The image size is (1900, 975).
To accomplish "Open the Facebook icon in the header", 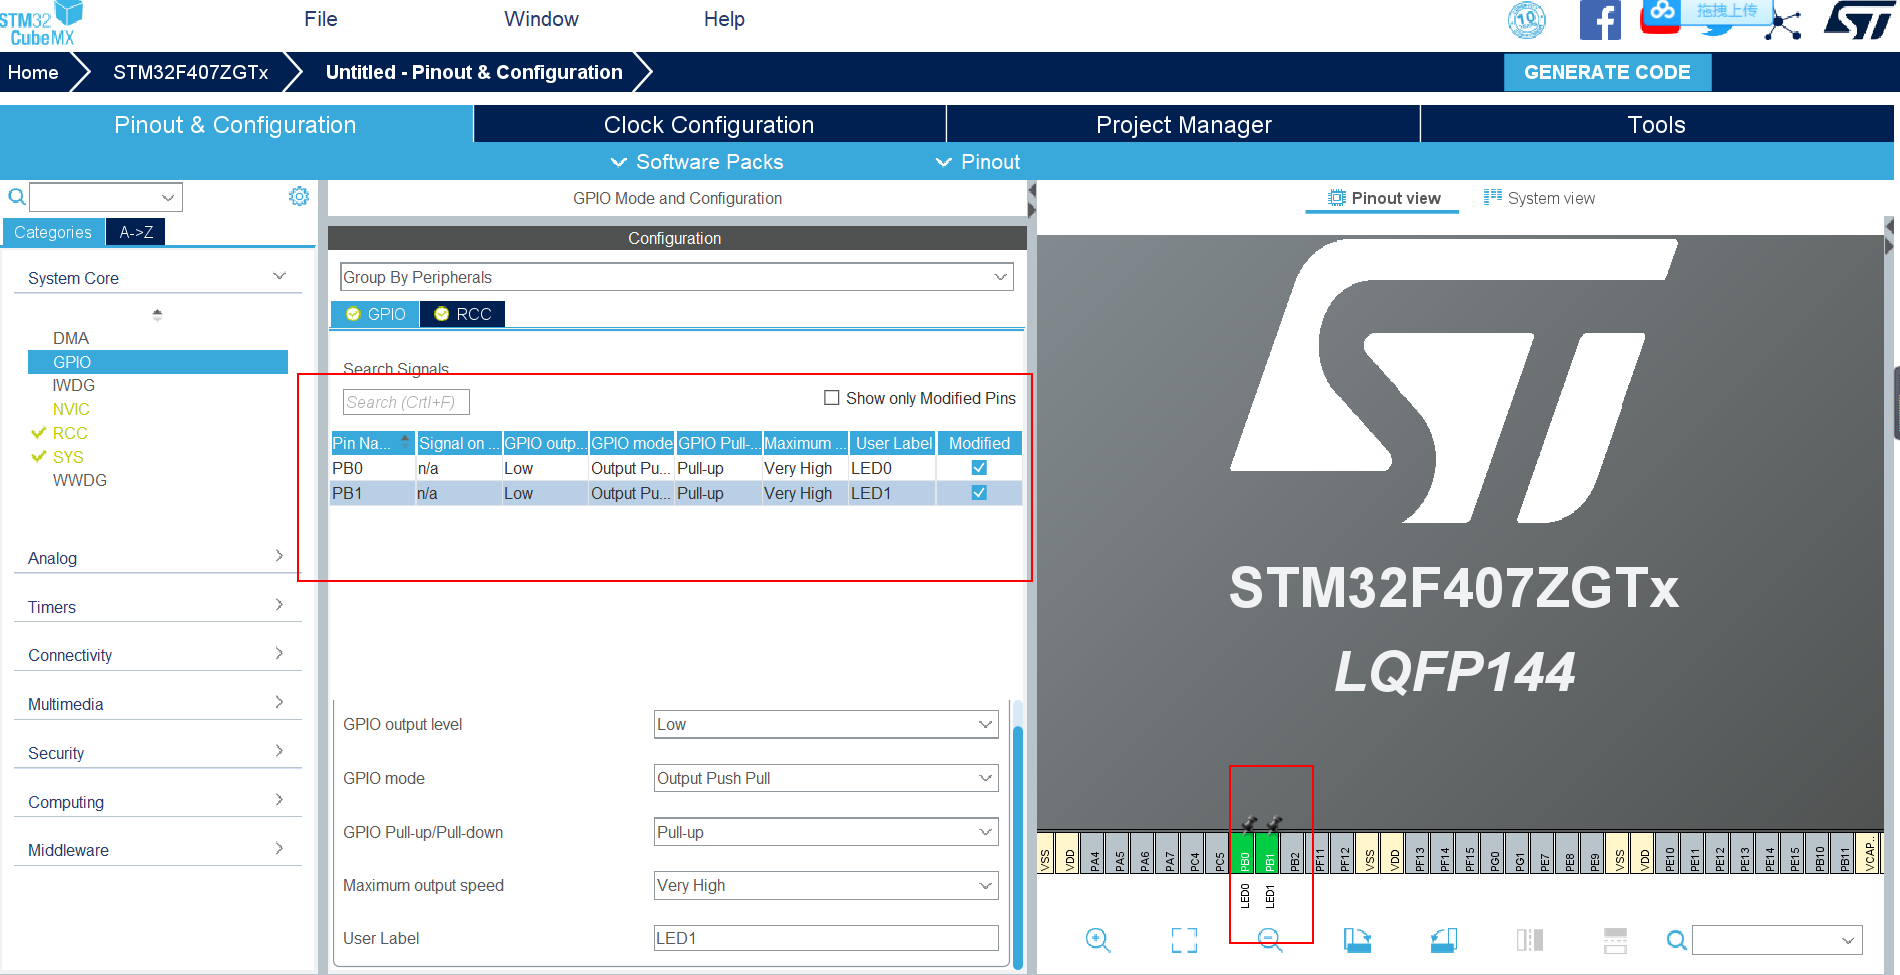I will pyautogui.click(x=1600, y=20).
